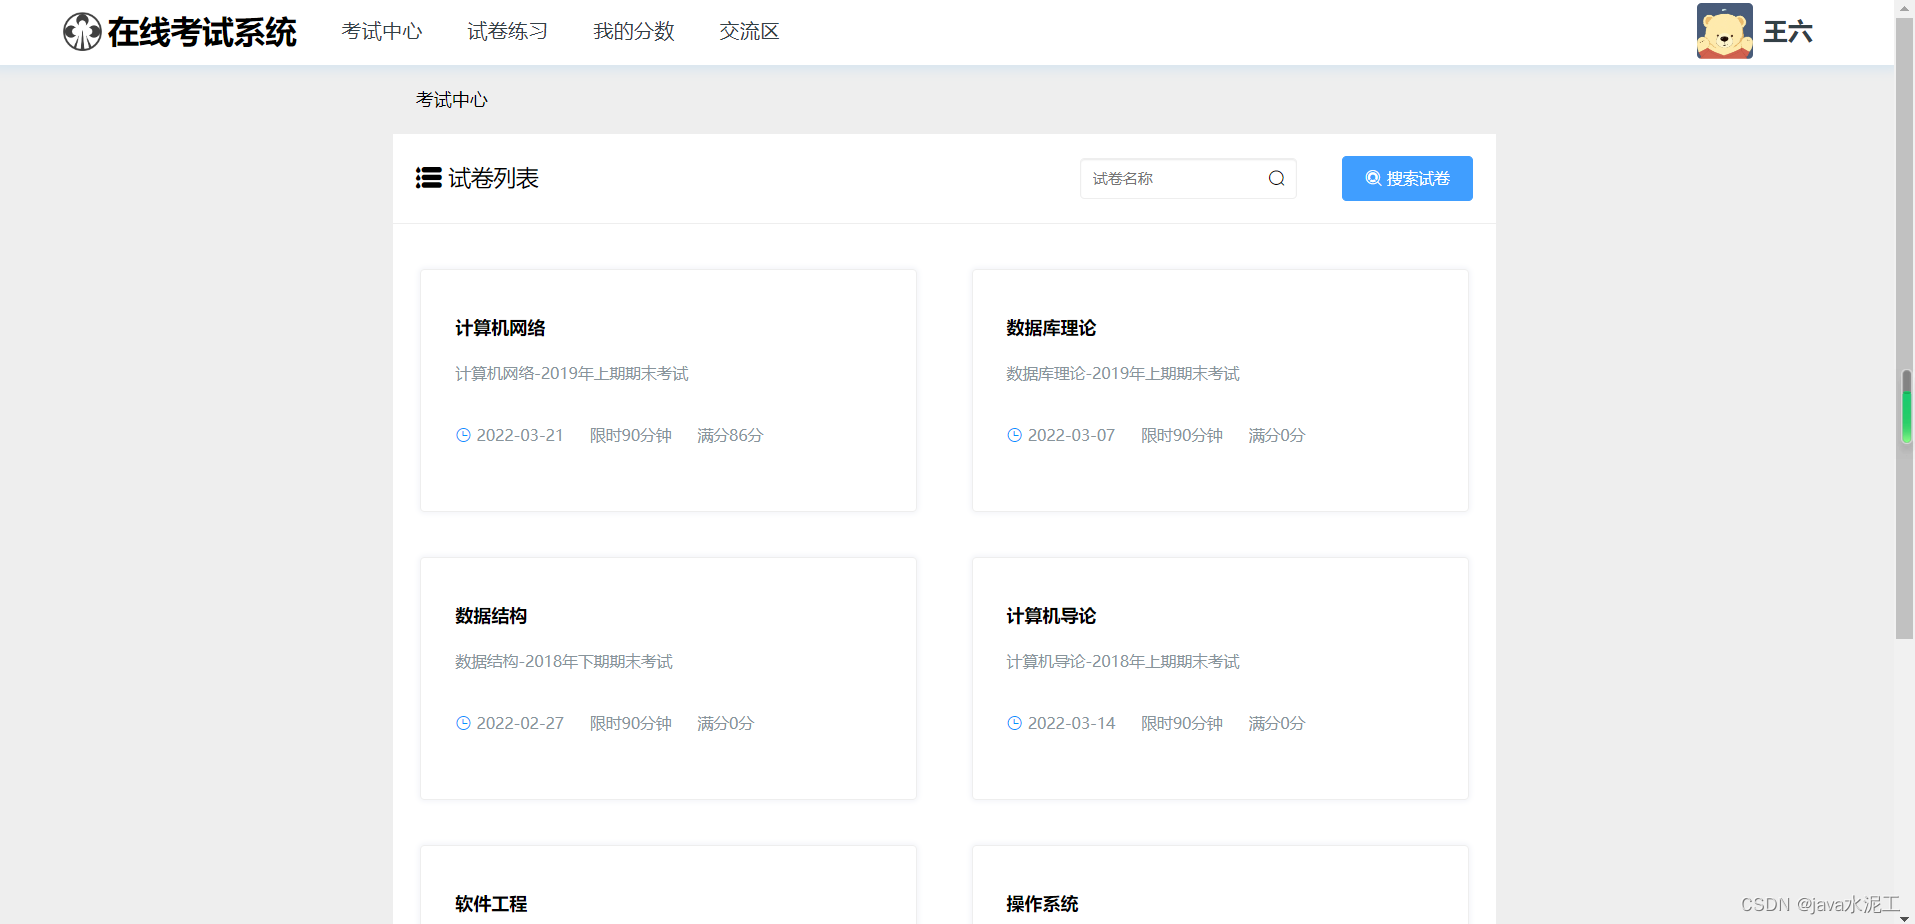Click the online exam system logo icon
The width and height of the screenshot is (1915, 924).
pyautogui.click(x=82, y=32)
